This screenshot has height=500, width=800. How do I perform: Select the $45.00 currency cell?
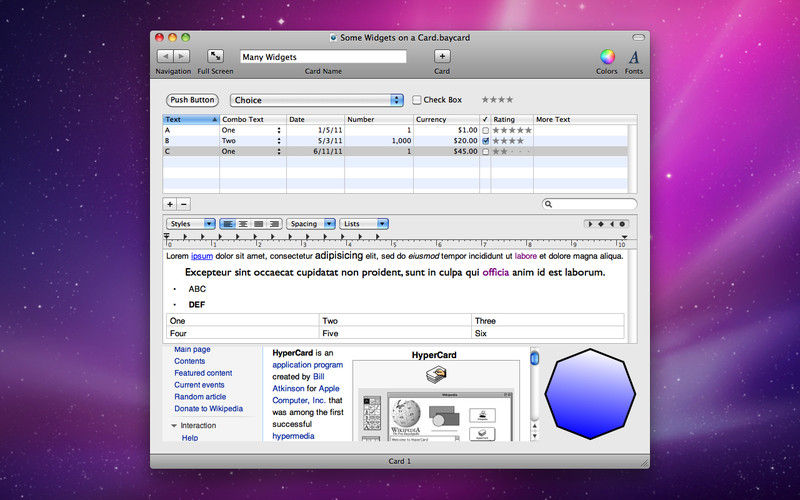446,152
